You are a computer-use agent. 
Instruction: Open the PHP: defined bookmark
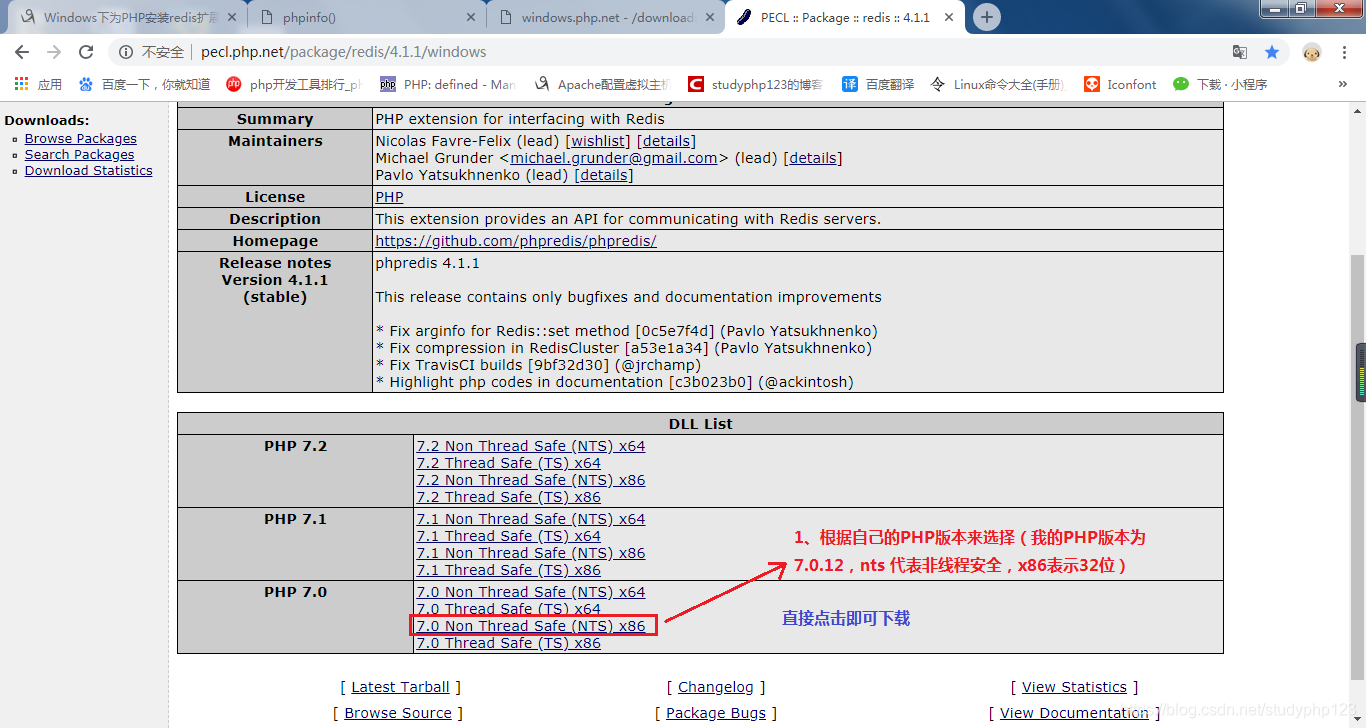point(447,84)
